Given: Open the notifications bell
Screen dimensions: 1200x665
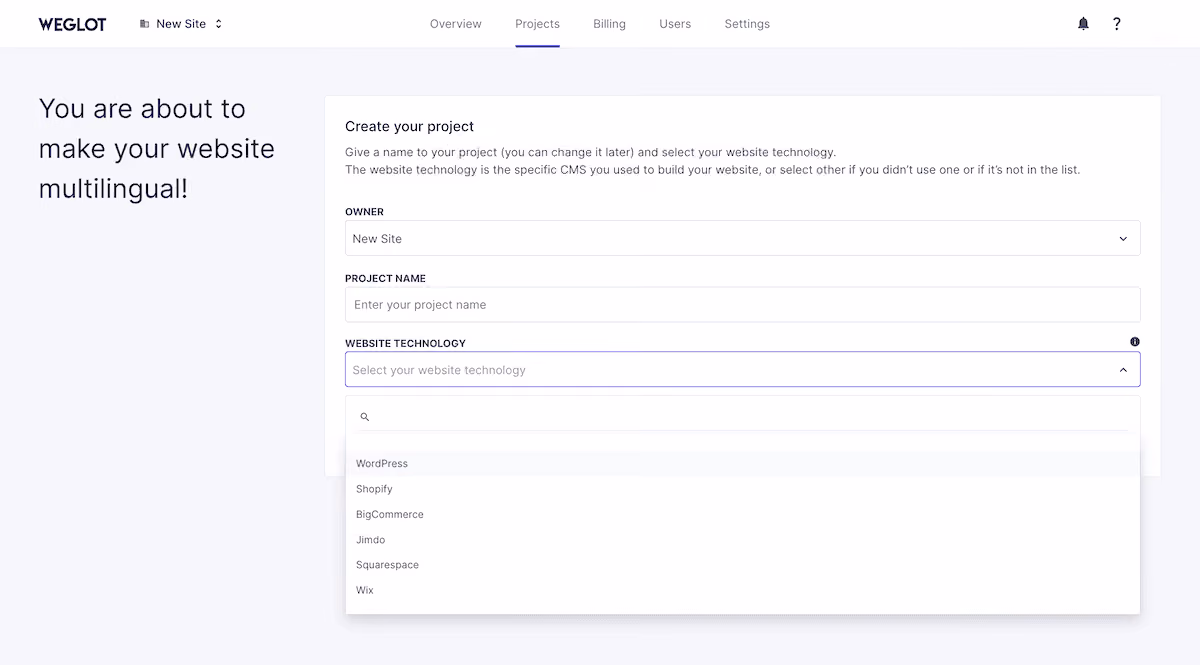Looking at the screenshot, I should 1083,24.
